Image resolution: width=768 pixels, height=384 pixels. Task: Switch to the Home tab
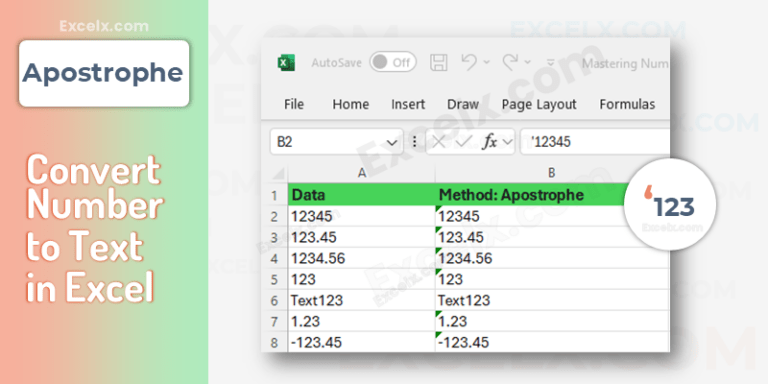pyautogui.click(x=351, y=104)
